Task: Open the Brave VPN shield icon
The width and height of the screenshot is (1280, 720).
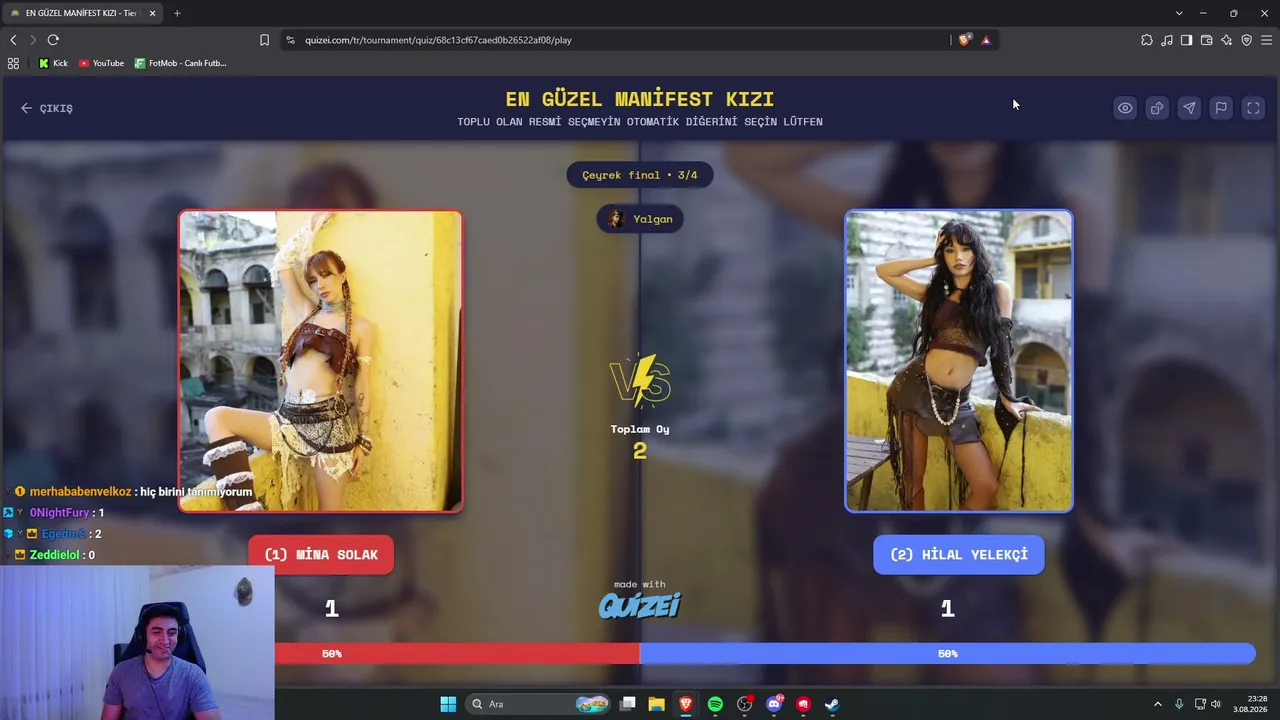Action: click(1247, 40)
